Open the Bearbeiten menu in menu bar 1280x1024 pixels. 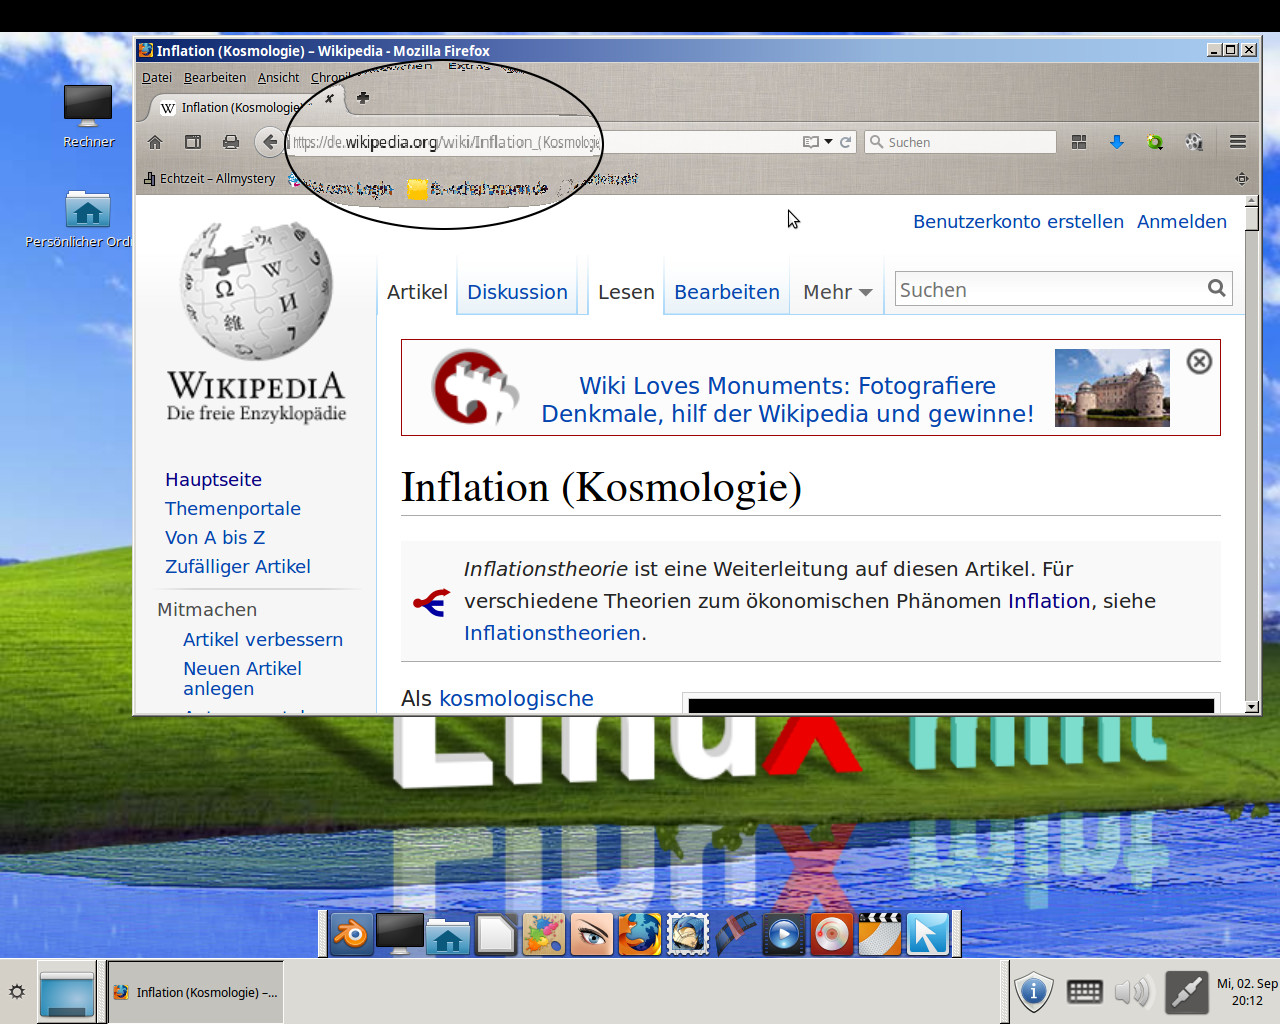click(x=215, y=77)
